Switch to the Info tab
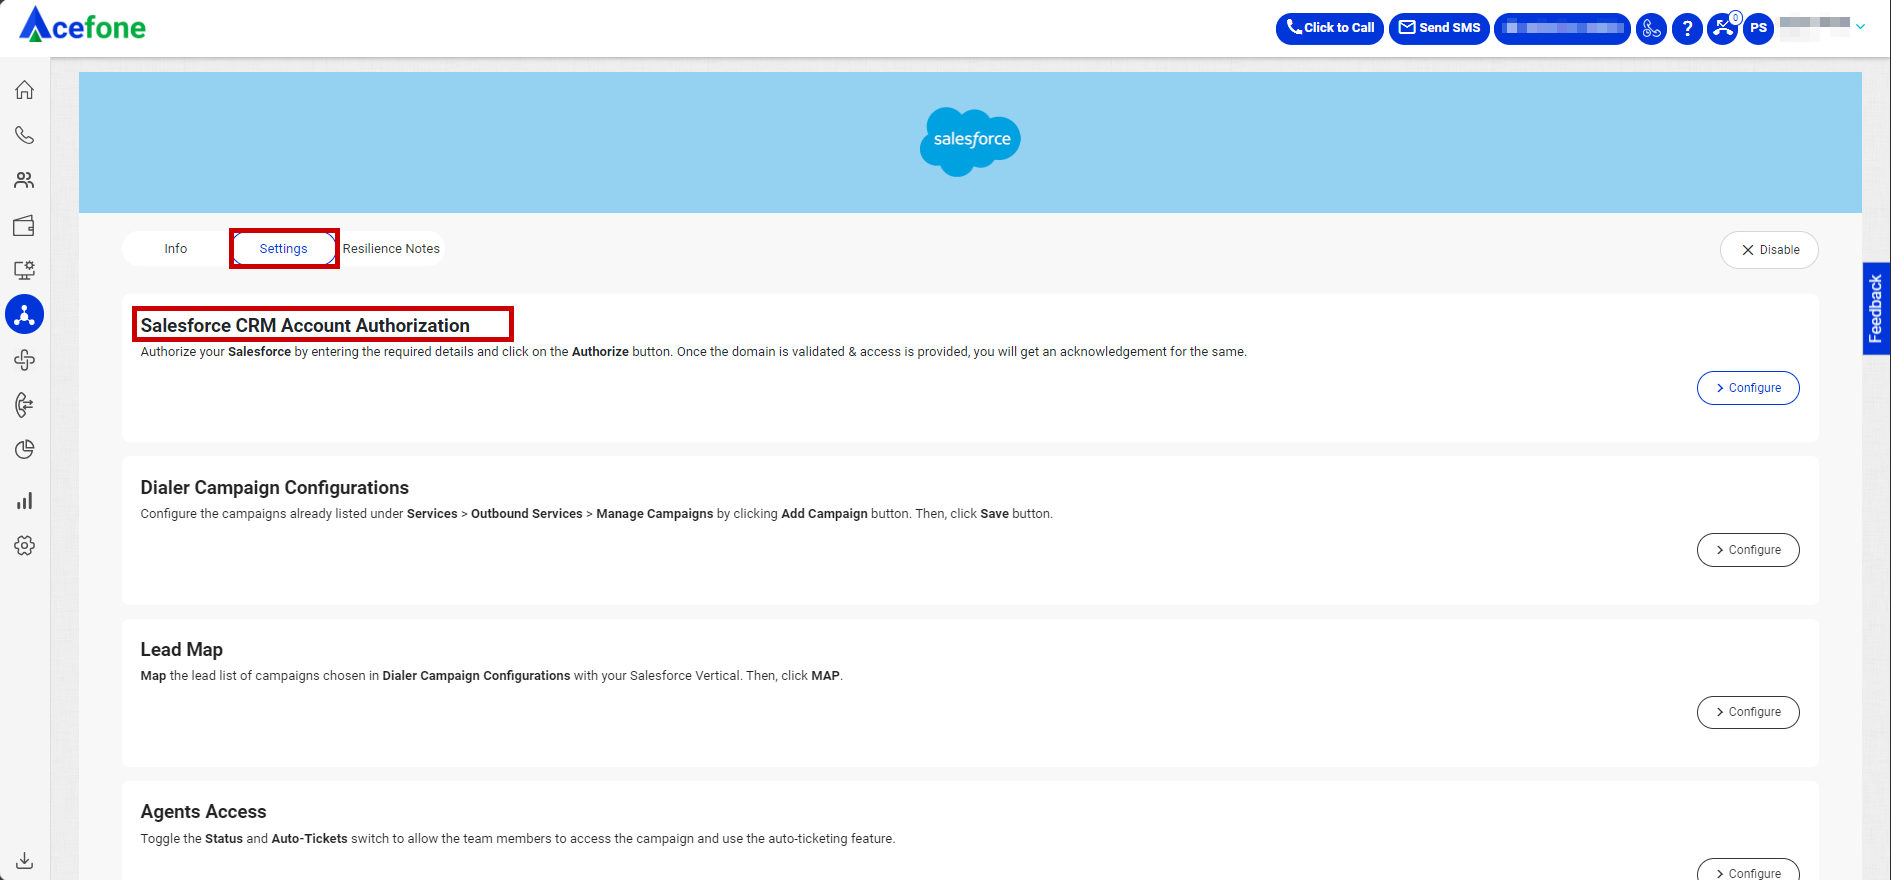The height and width of the screenshot is (880, 1891). [x=176, y=249]
